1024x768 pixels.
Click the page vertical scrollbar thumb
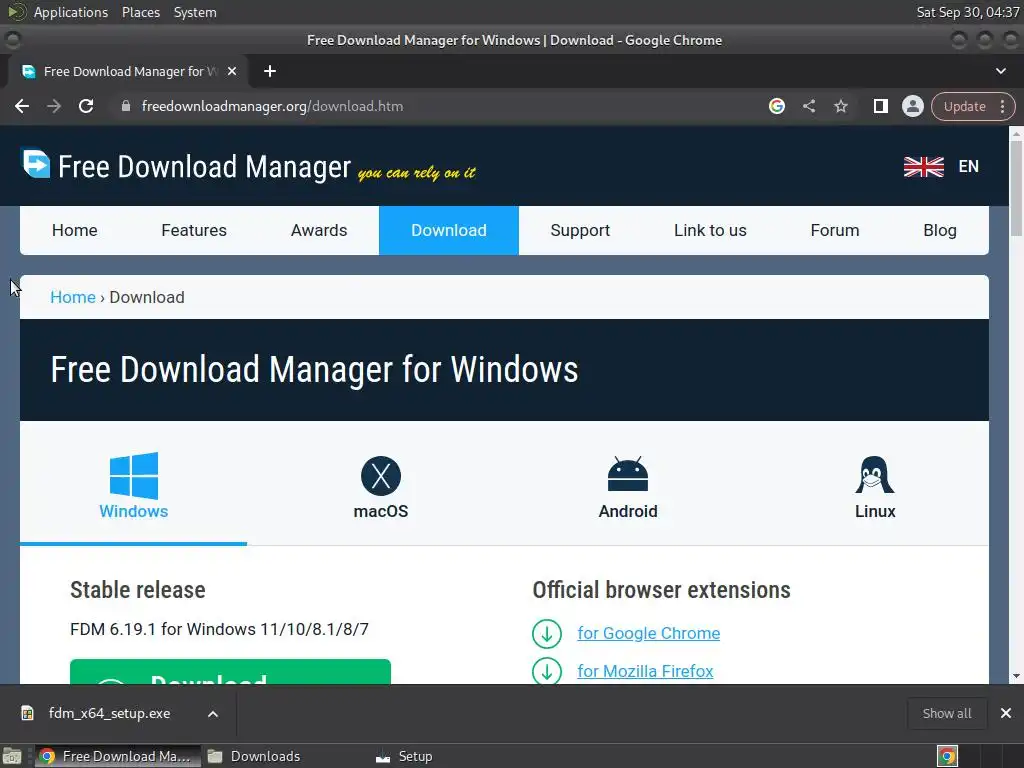coord(1016,188)
